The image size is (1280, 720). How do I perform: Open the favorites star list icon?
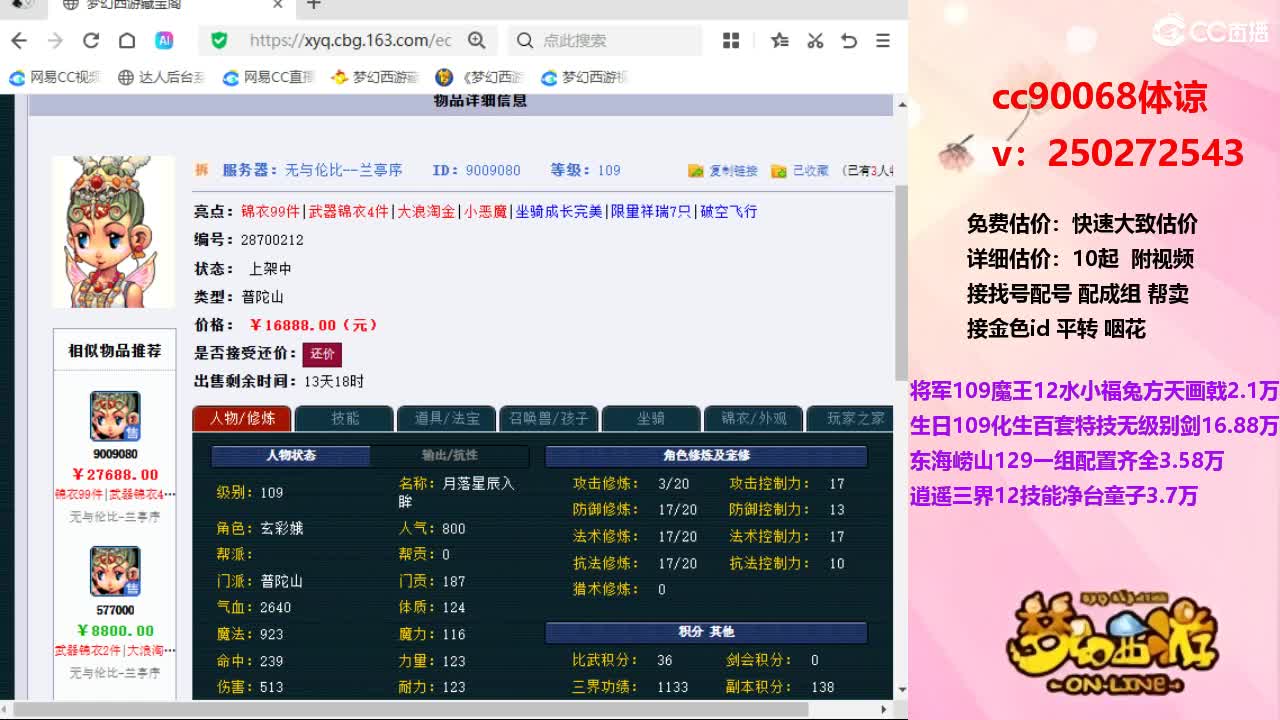(x=780, y=40)
